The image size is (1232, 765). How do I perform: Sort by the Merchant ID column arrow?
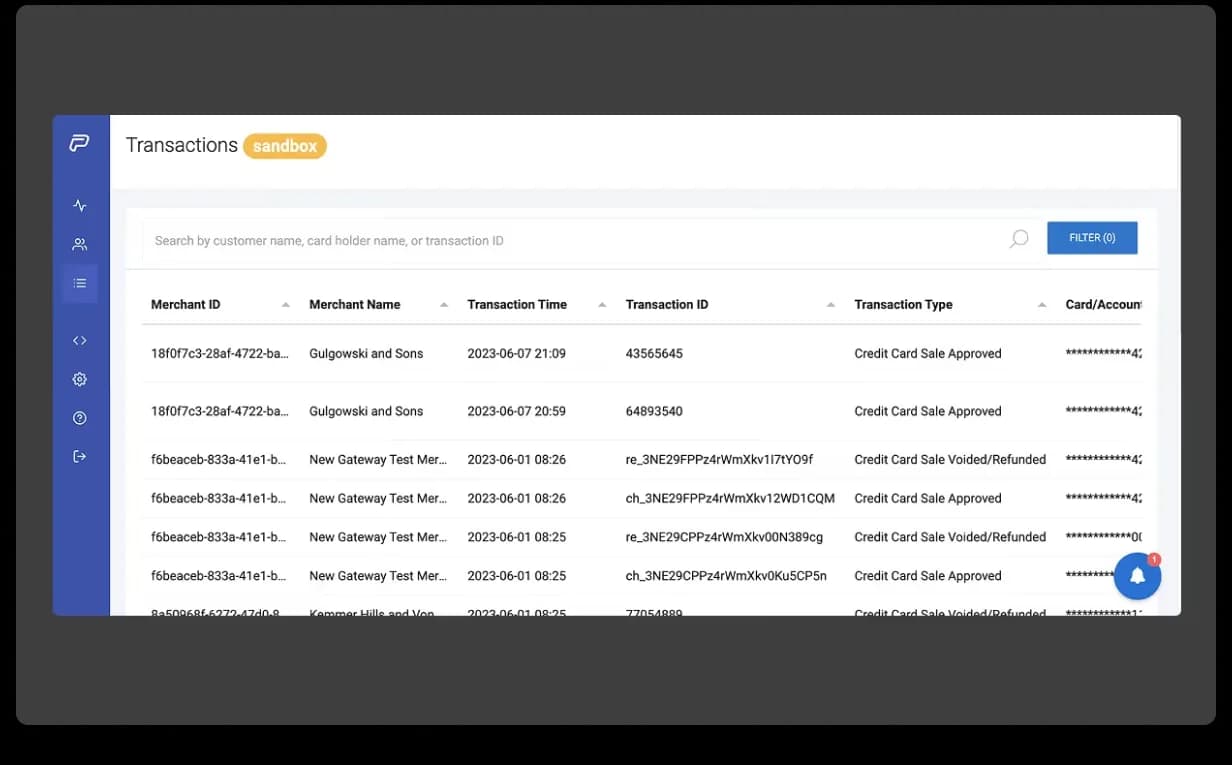[x=286, y=305]
